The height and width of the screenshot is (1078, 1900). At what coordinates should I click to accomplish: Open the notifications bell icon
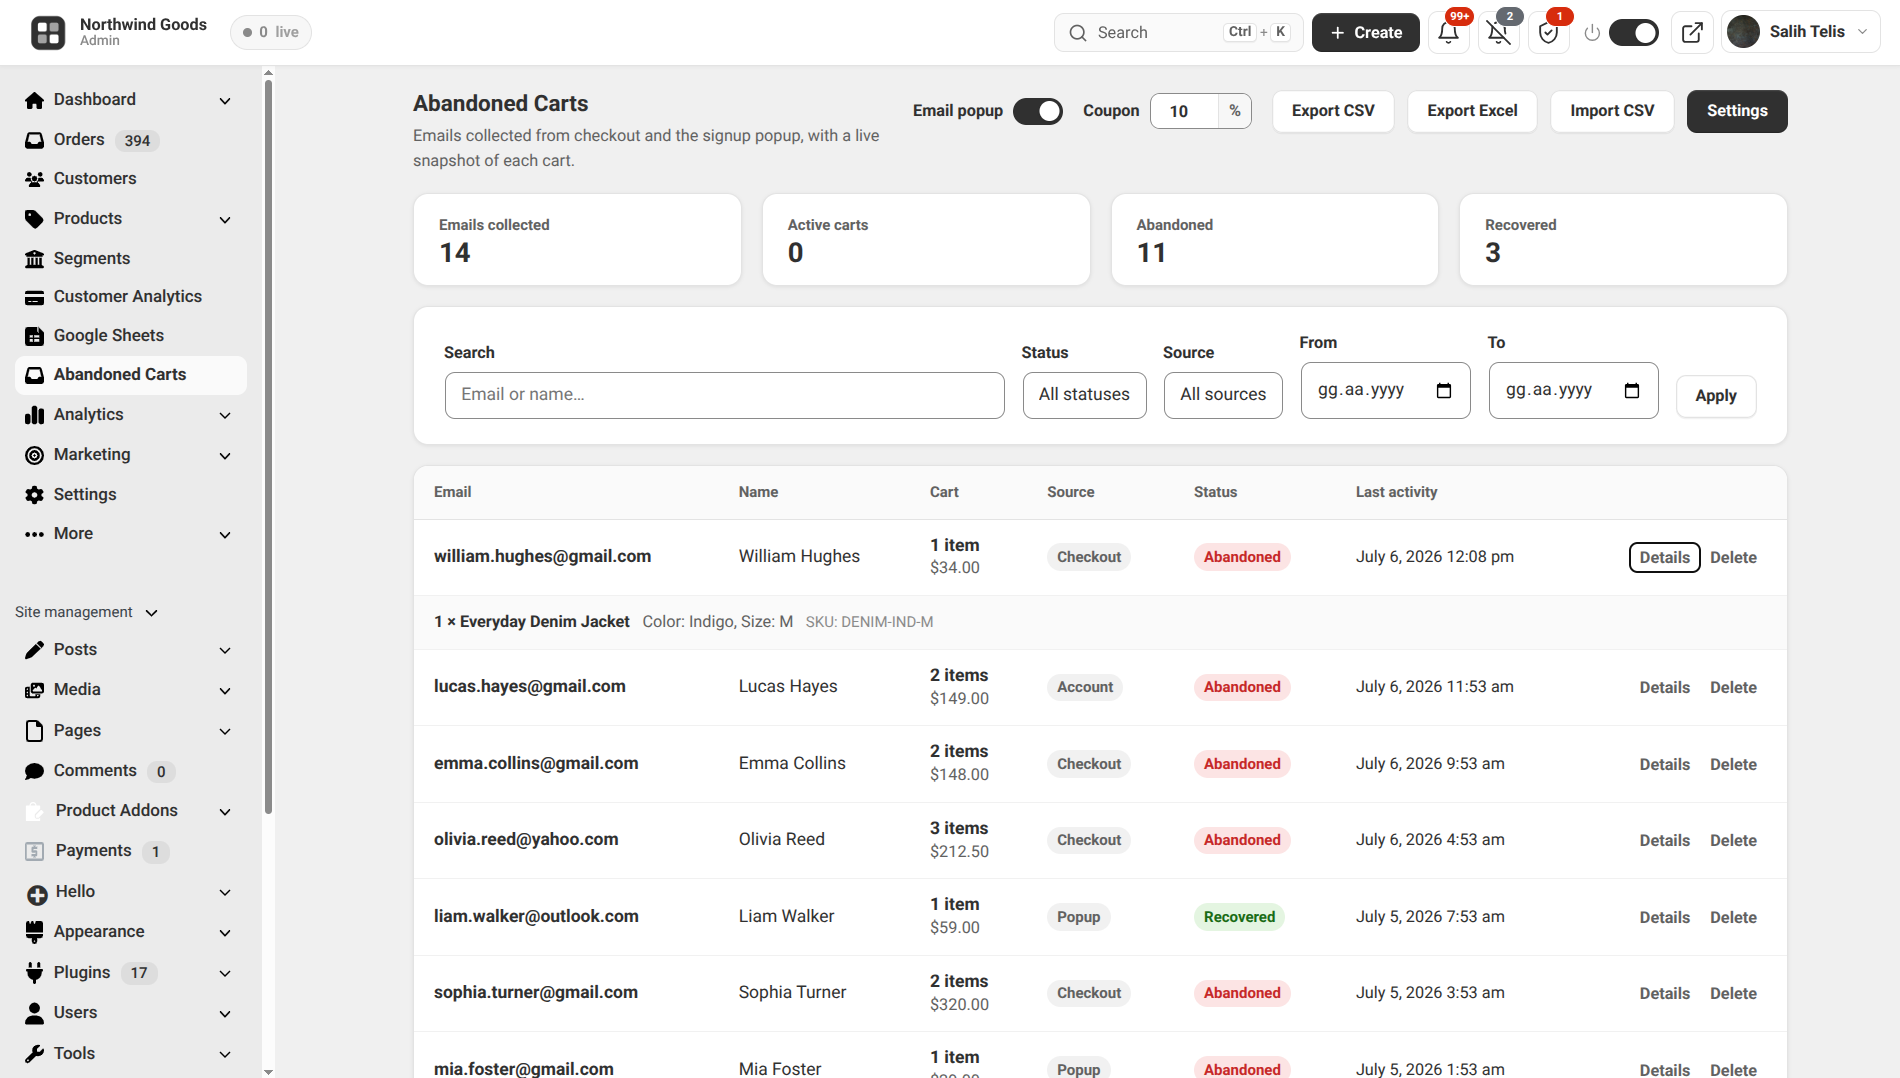[x=1448, y=33]
